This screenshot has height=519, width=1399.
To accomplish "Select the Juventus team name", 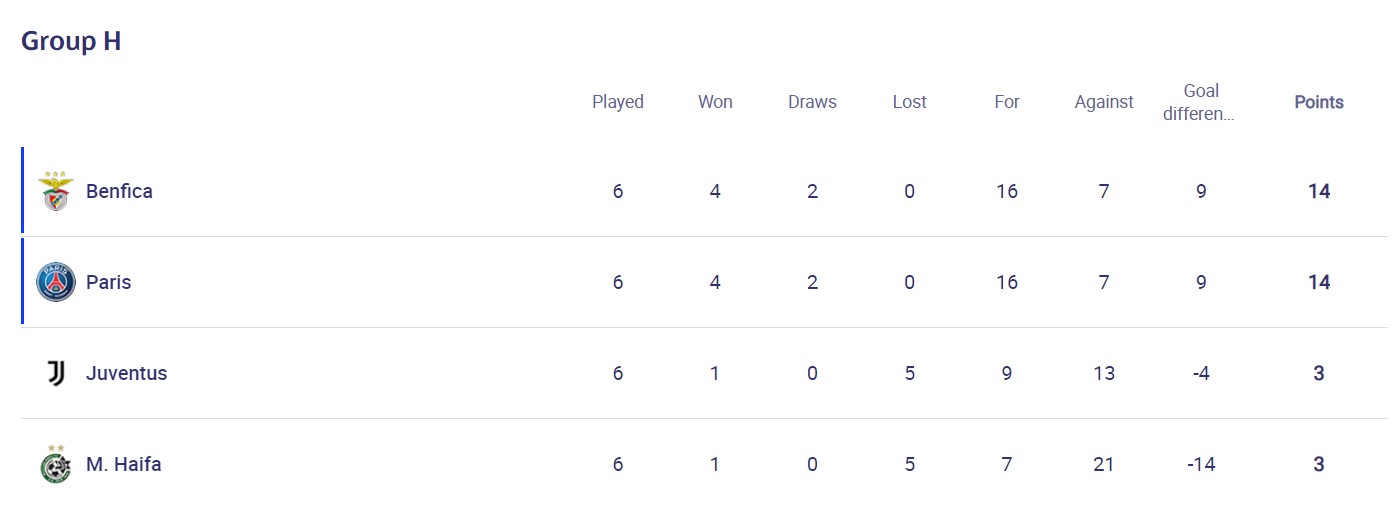I will point(126,373).
